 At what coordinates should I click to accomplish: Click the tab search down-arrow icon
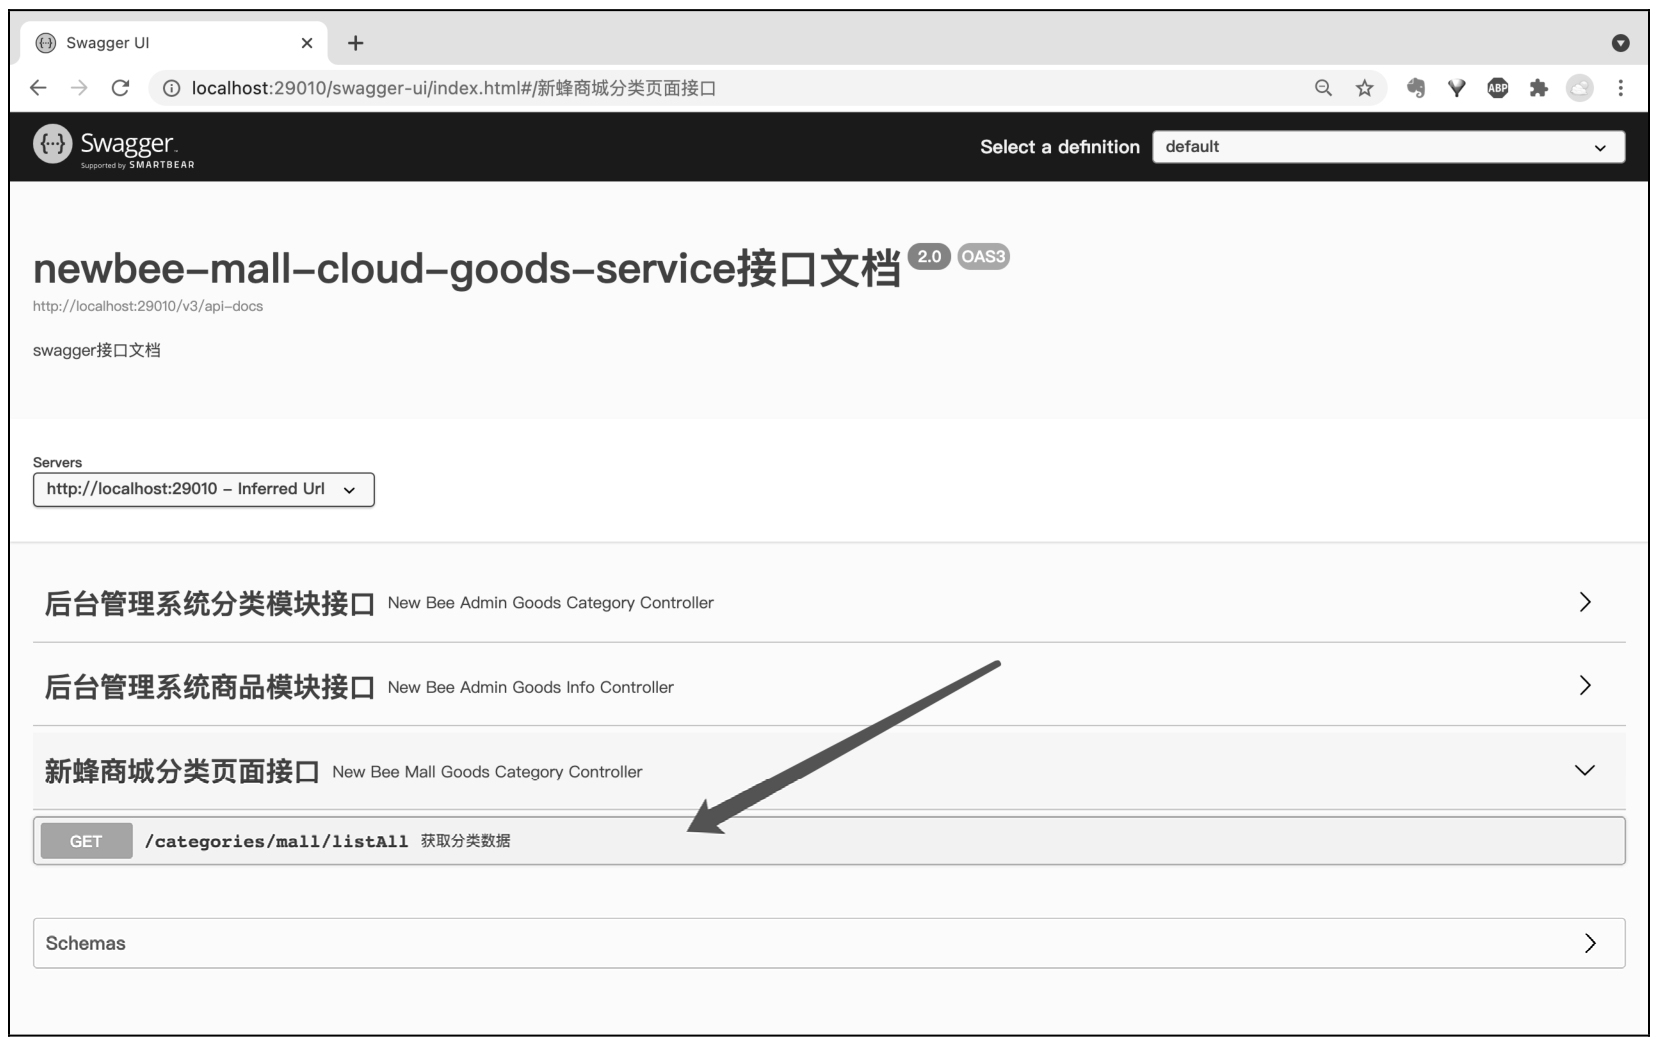pos(1621,43)
